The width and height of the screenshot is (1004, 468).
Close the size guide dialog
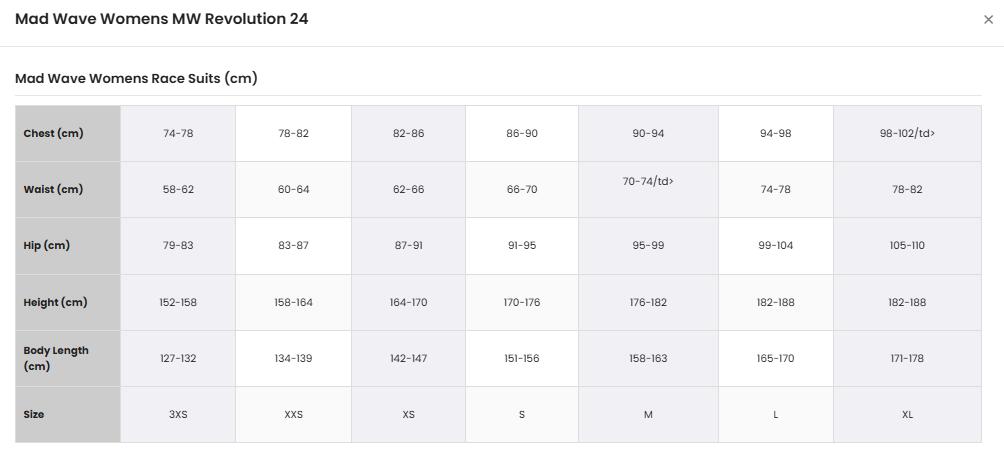(x=988, y=20)
